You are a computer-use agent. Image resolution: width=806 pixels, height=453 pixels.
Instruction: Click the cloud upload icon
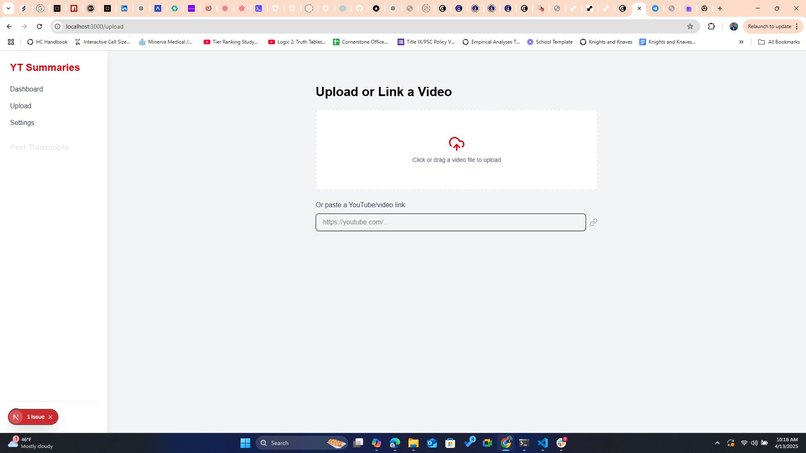[456, 143]
